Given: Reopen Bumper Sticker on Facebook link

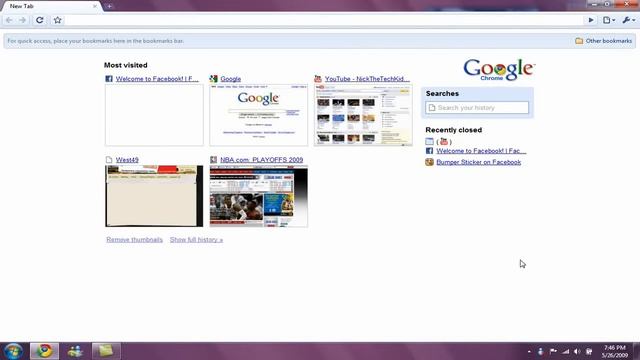Looking at the screenshot, I should coord(478,162).
